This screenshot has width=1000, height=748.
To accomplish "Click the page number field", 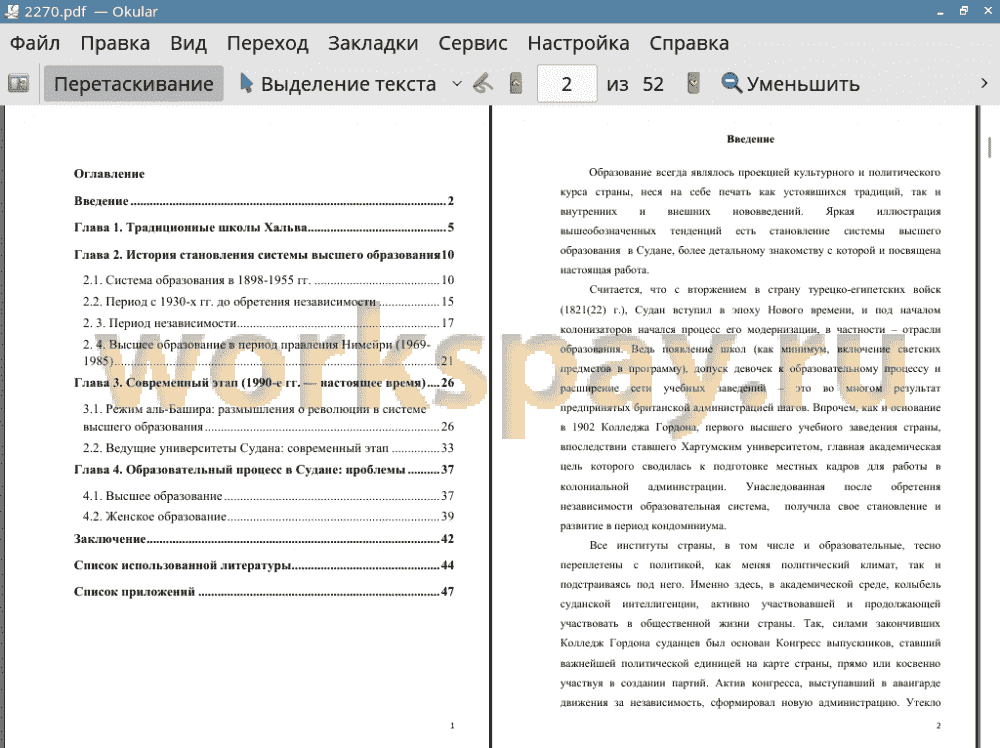I will 567,84.
